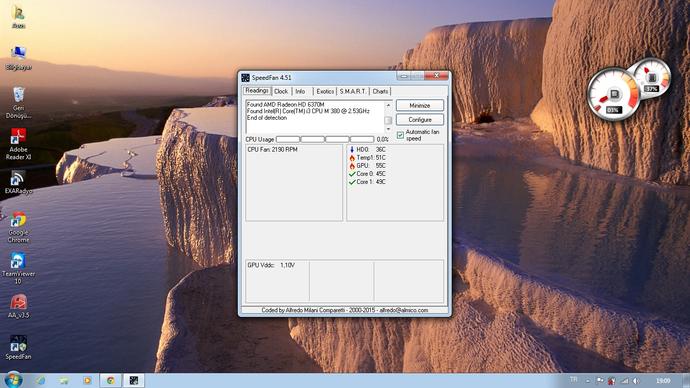Image resolution: width=690 pixels, height=388 pixels.
Task: Open the user folder desktop icon at top
Action: (18, 17)
